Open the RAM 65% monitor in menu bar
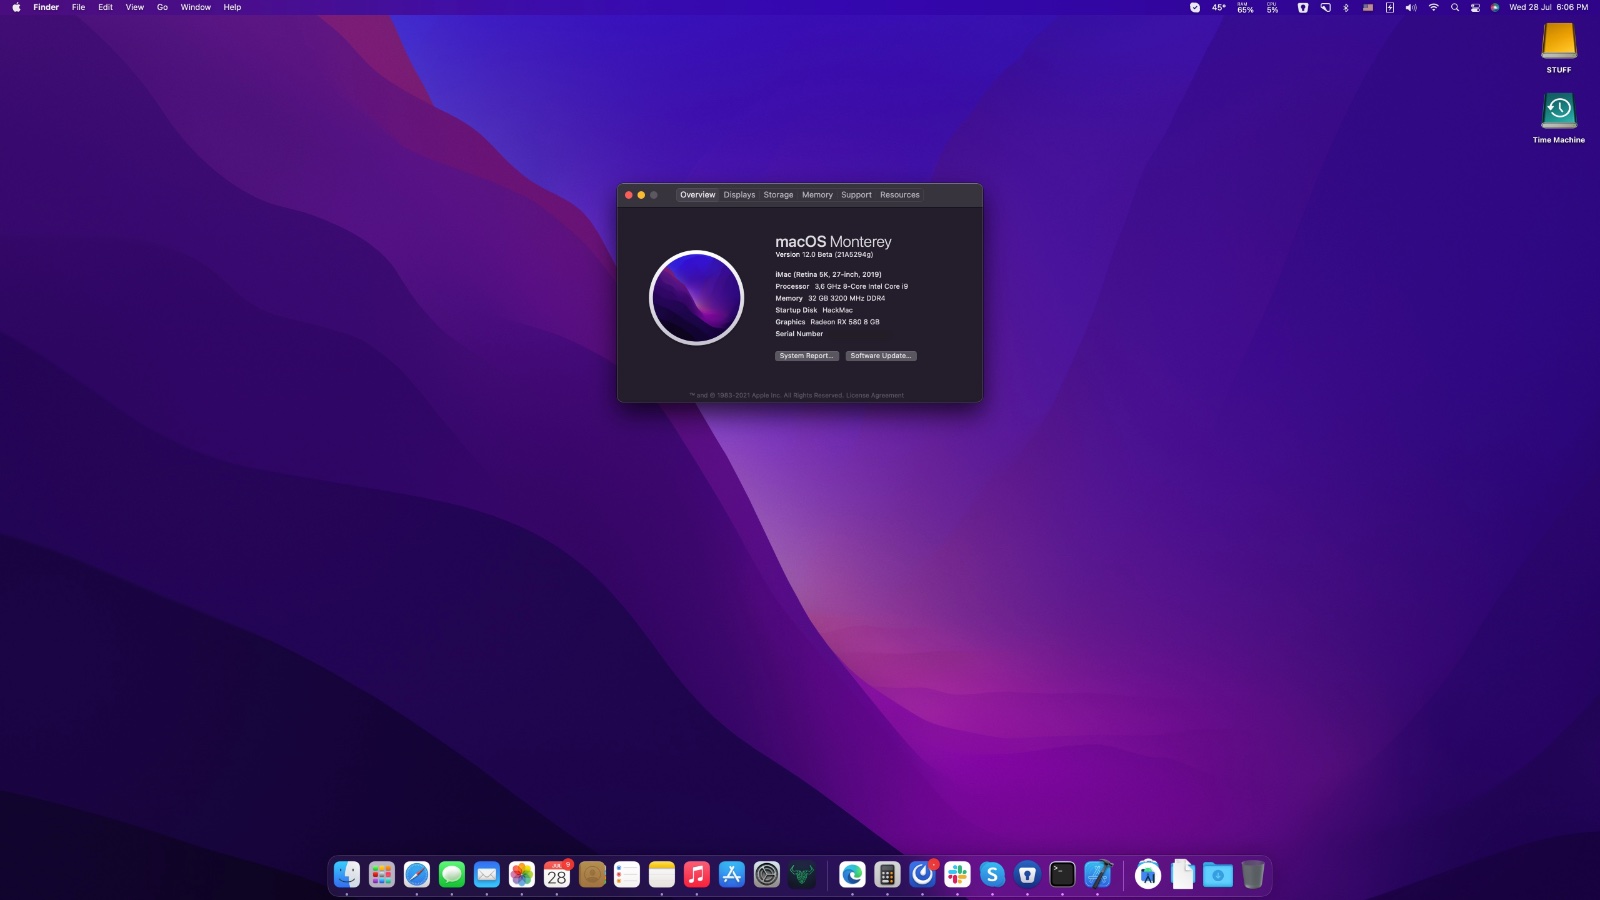 tap(1245, 7)
